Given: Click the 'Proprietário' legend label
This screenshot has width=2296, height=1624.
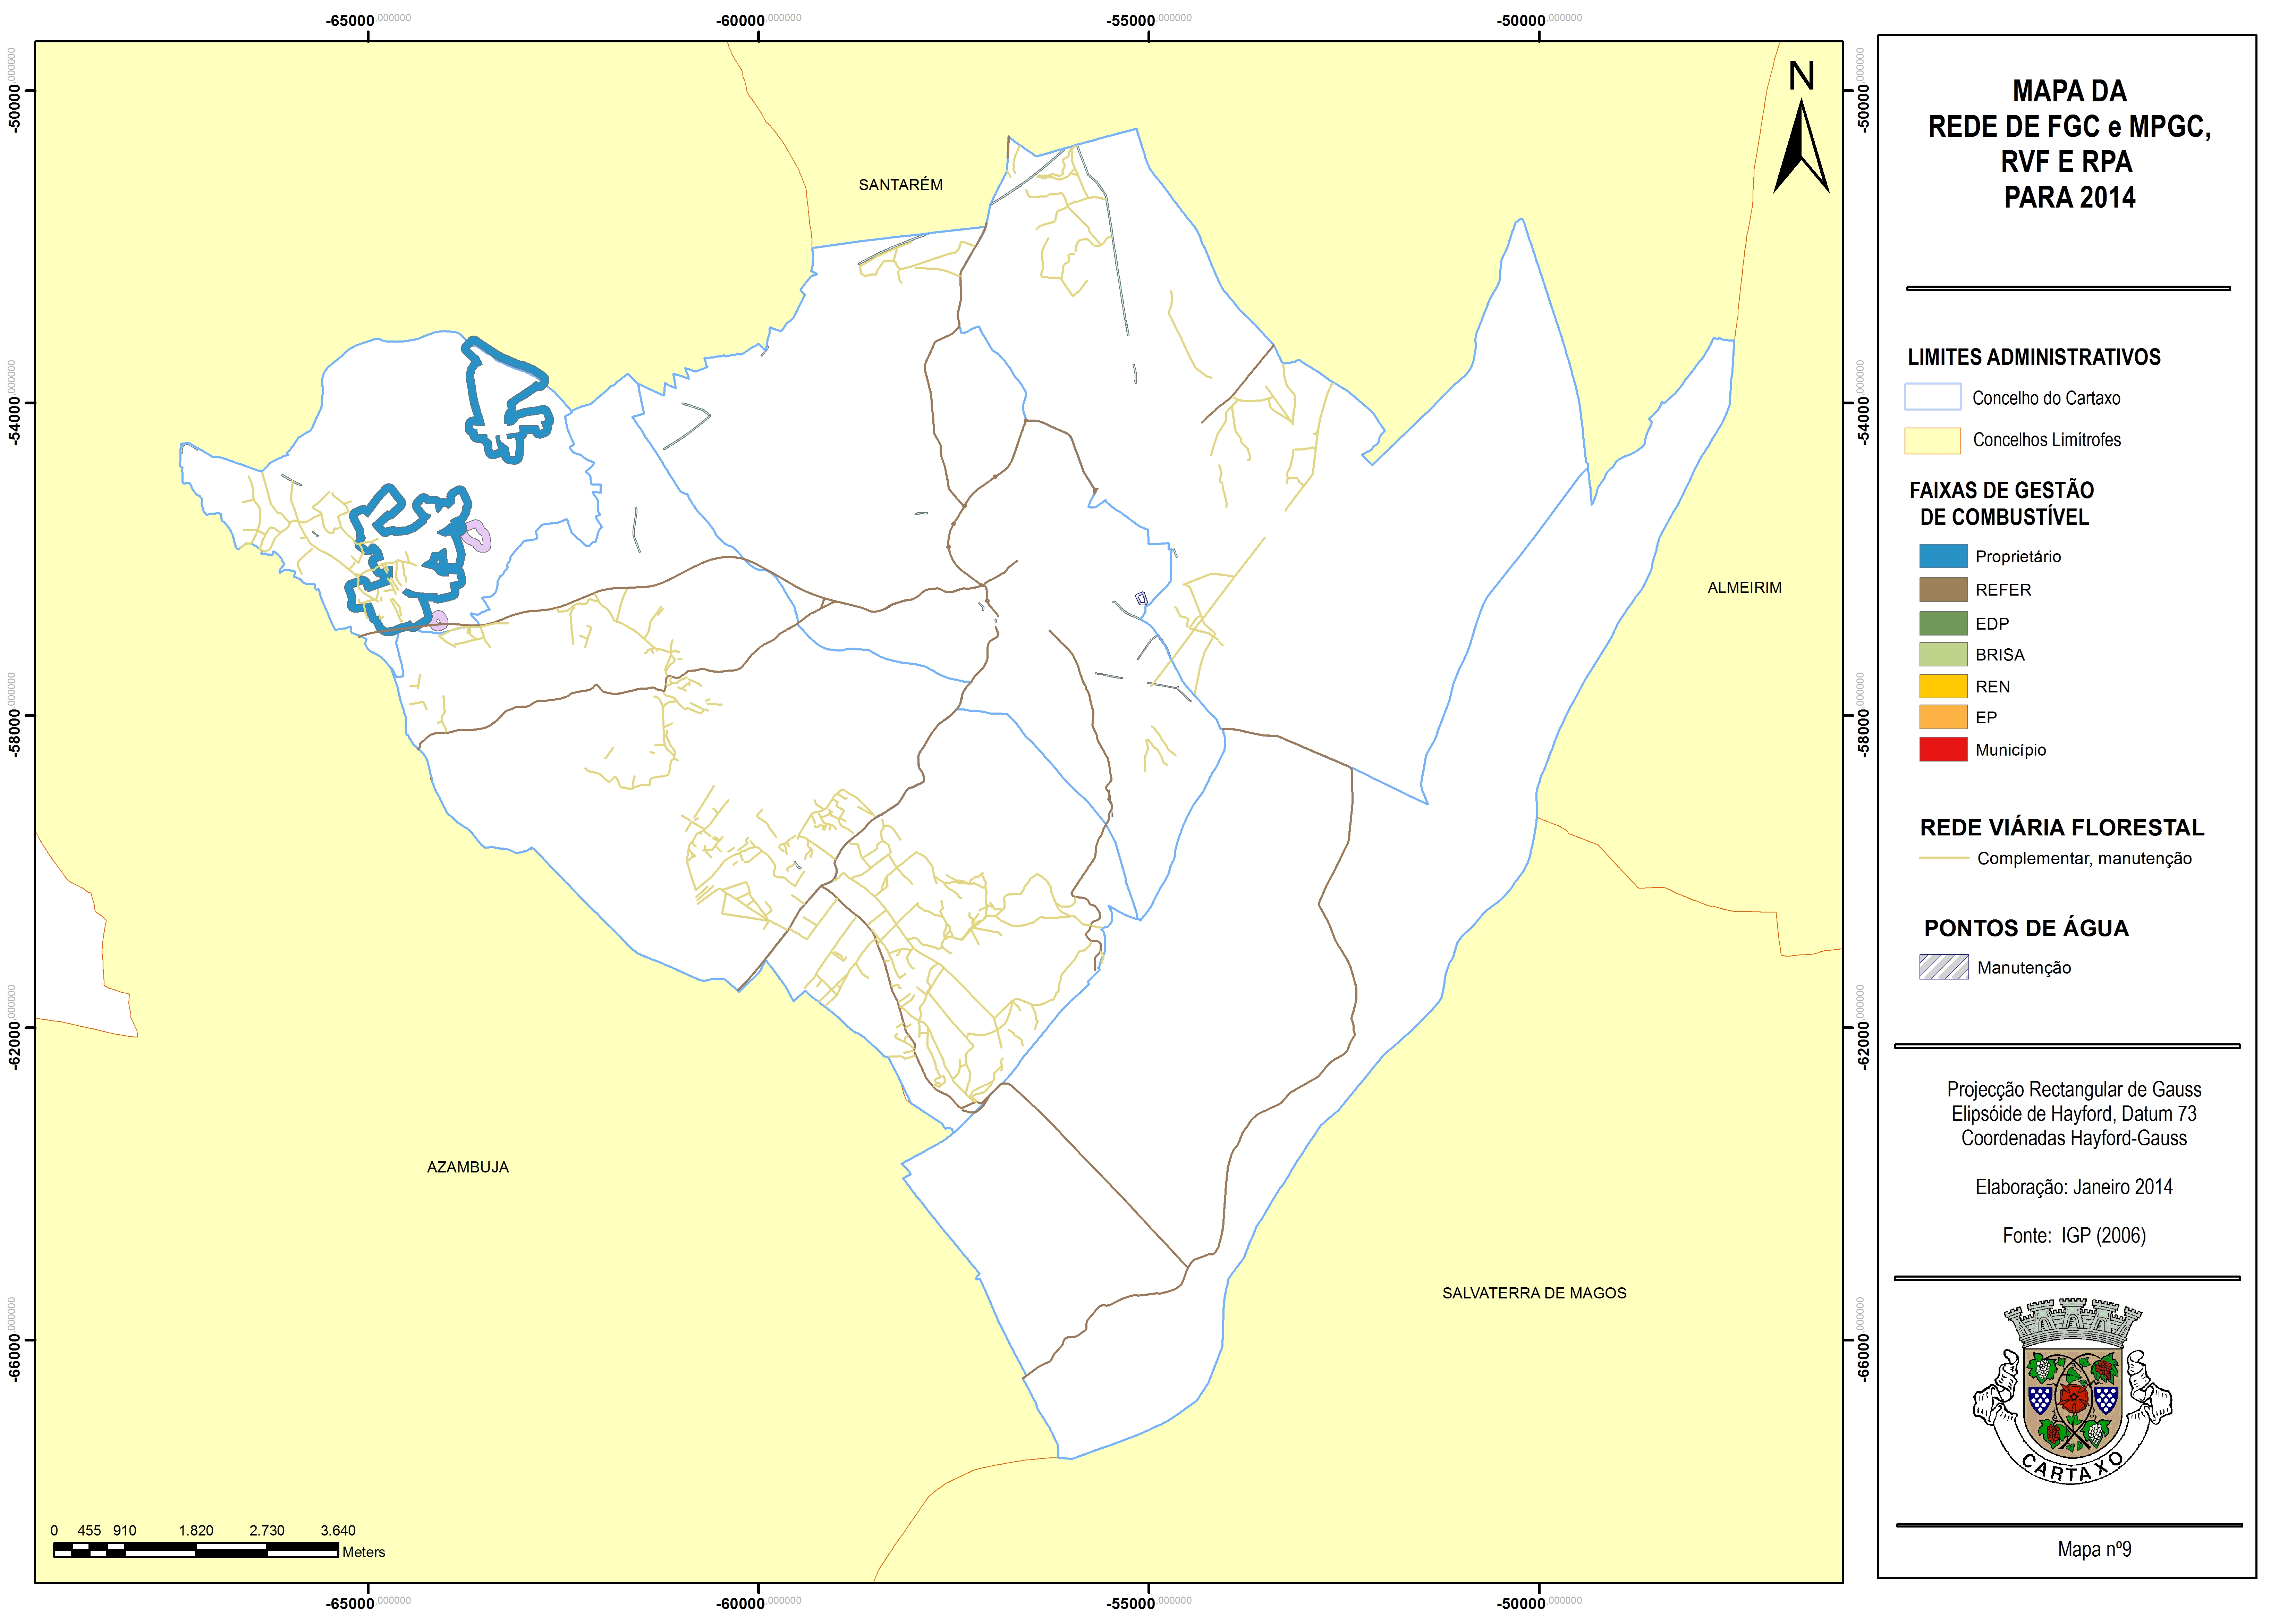Looking at the screenshot, I should point(2018,557).
